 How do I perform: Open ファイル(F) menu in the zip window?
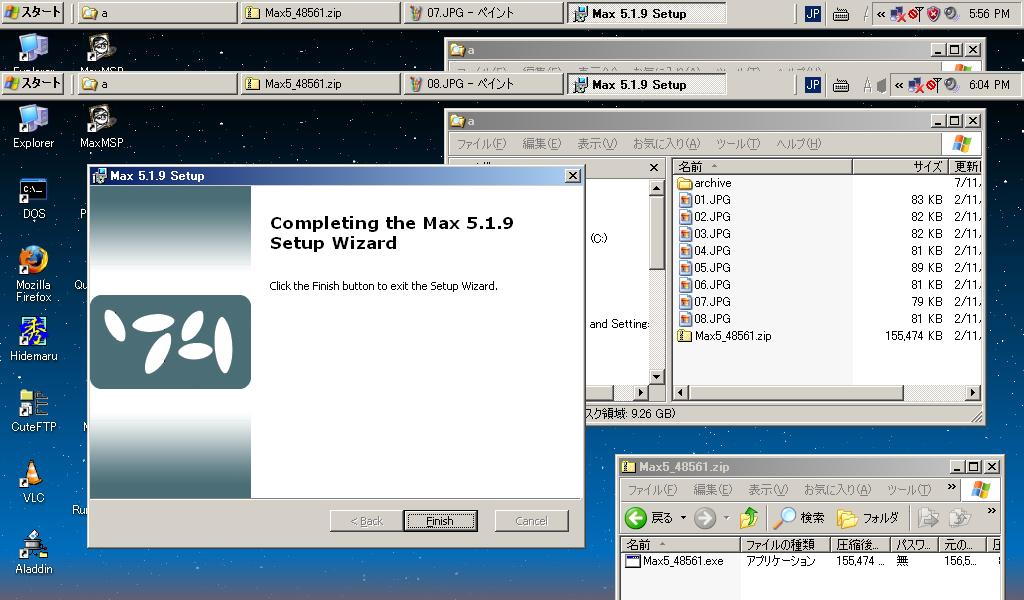tap(652, 490)
